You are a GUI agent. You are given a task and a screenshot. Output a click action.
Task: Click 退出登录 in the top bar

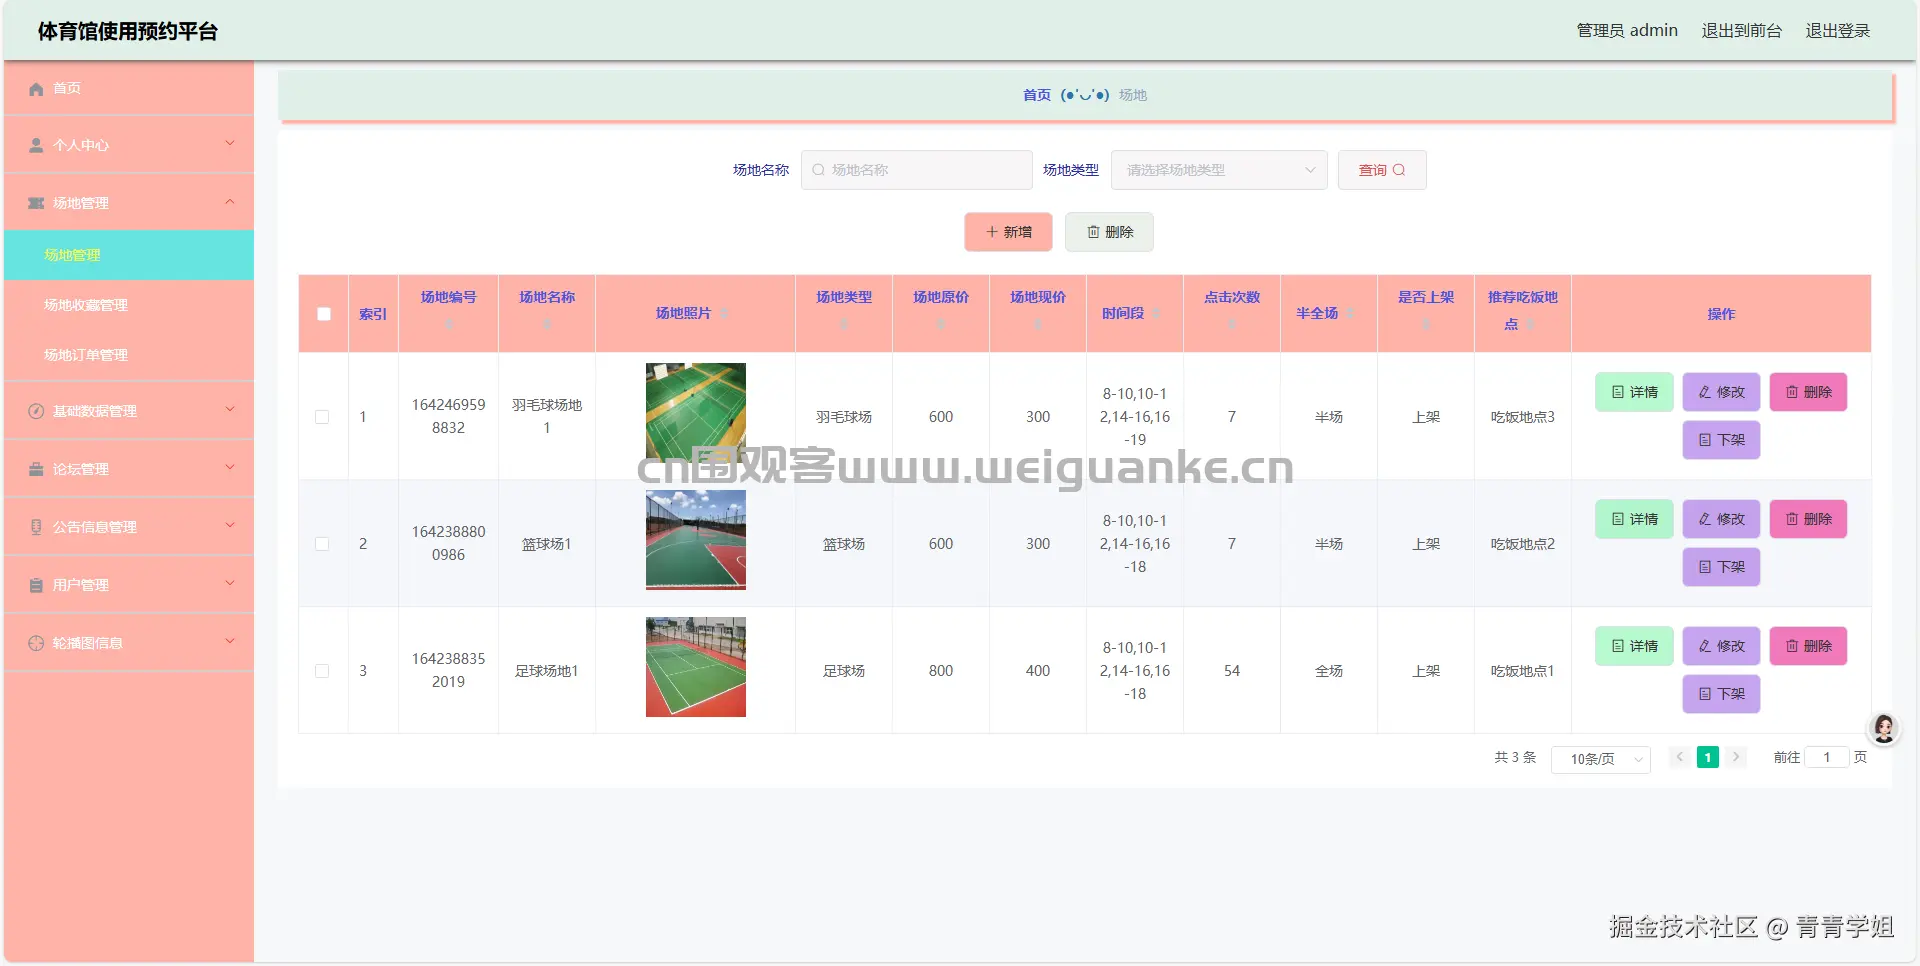1837,31
